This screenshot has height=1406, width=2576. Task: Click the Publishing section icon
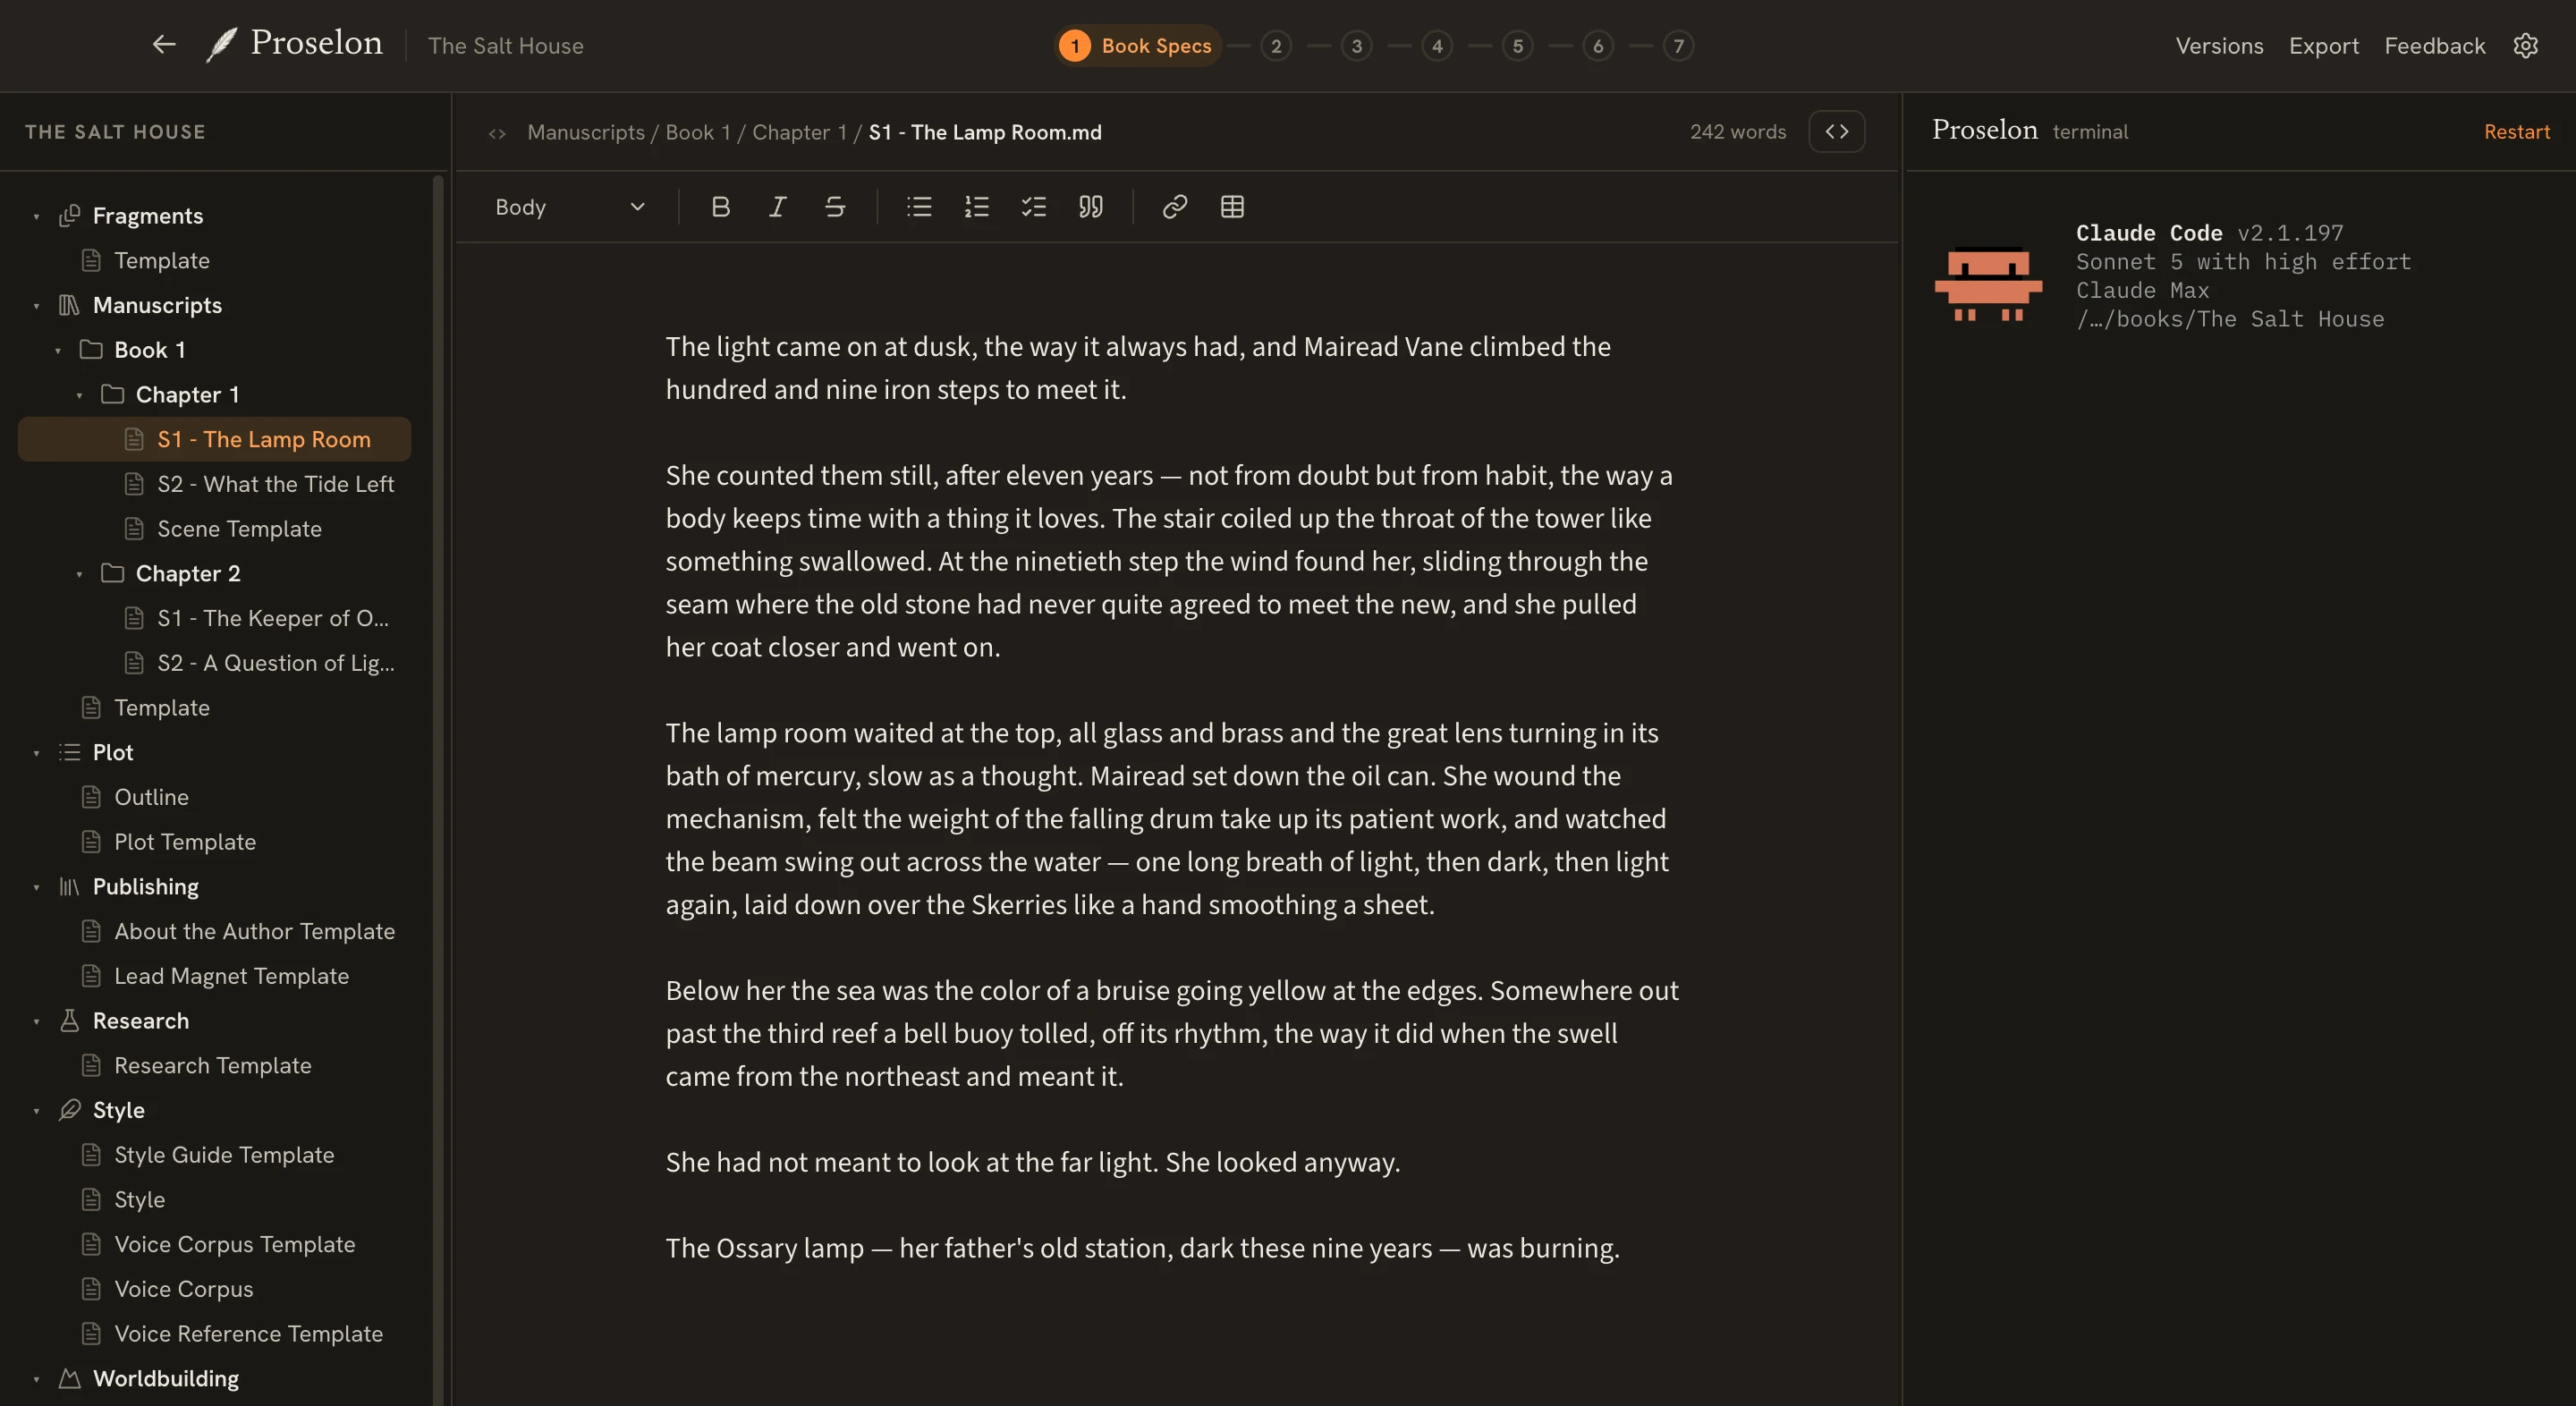point(69,886)
